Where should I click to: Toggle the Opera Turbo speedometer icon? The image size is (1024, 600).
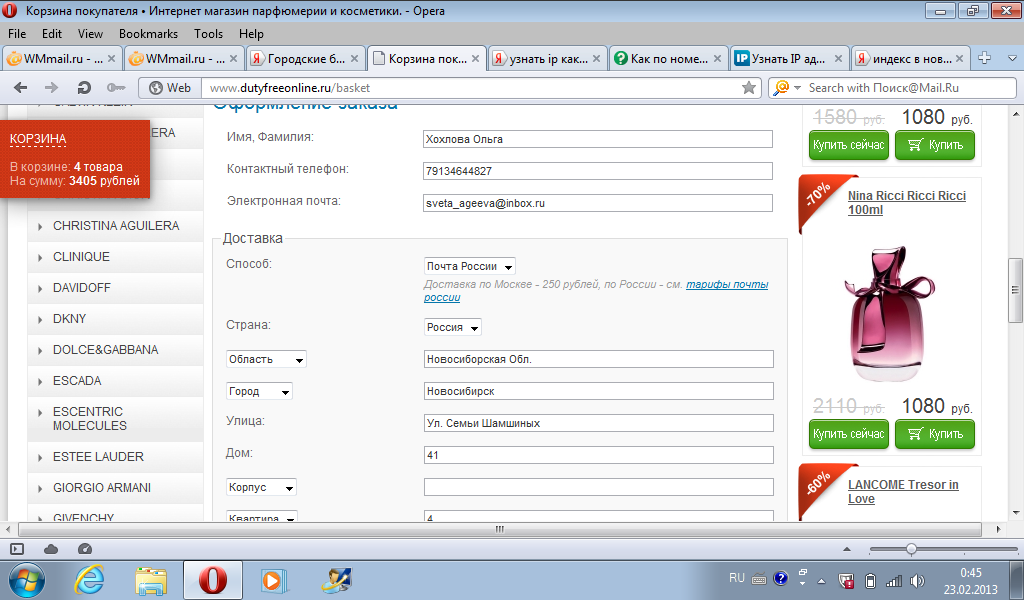pos(85,549)
